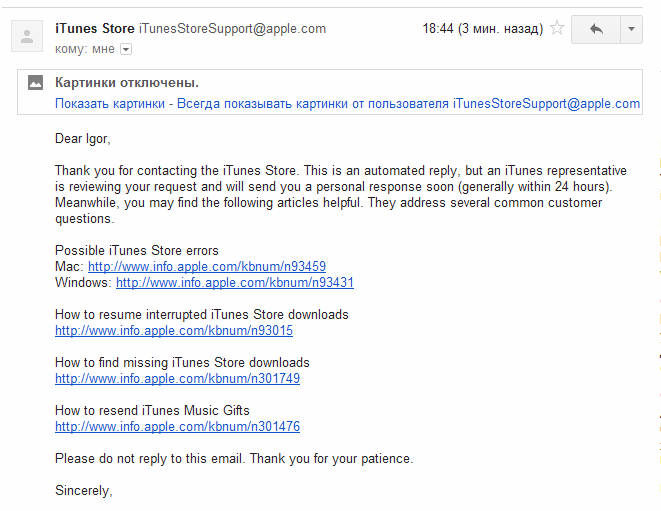Viewport: 661px width, 511px height.
Task: Click sender address iTunesStoreSupport@apple.com in header
Action: coord(232,28)
